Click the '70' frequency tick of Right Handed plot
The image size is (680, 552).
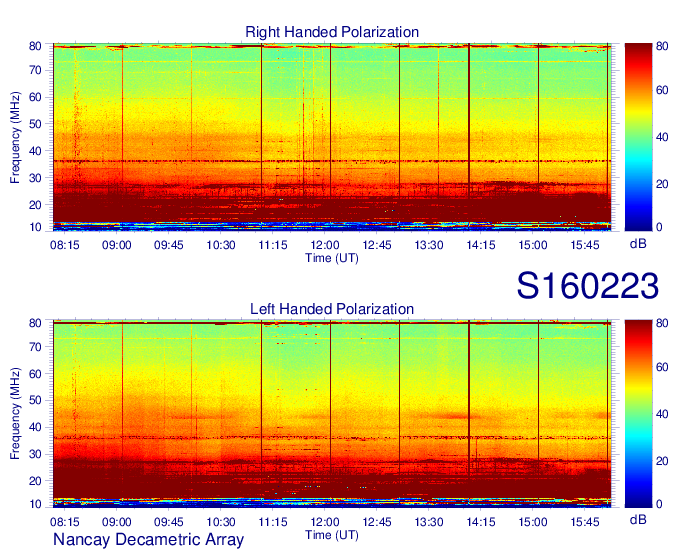(x=35, y=70)
